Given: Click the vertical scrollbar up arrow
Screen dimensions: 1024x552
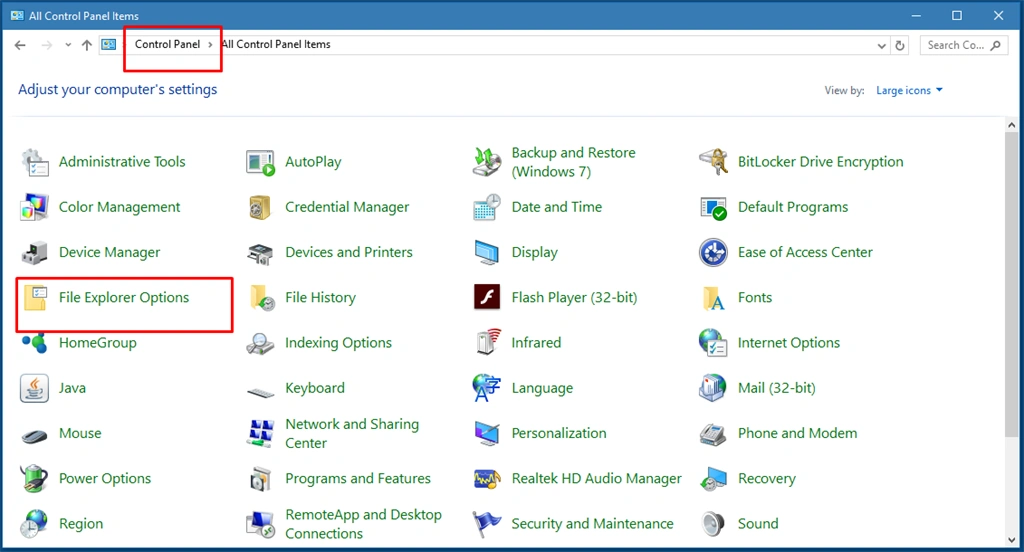Looking at the screenshot, I should click(1012, 125).
